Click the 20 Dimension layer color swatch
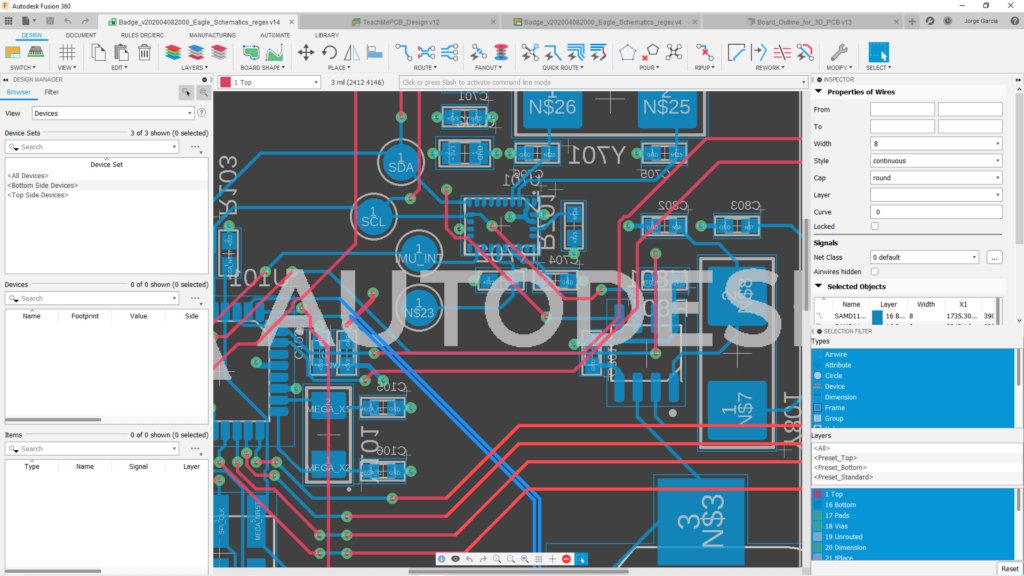This screenshot has height=576, width=1024. pyautogui.click(x=818, y=547)
